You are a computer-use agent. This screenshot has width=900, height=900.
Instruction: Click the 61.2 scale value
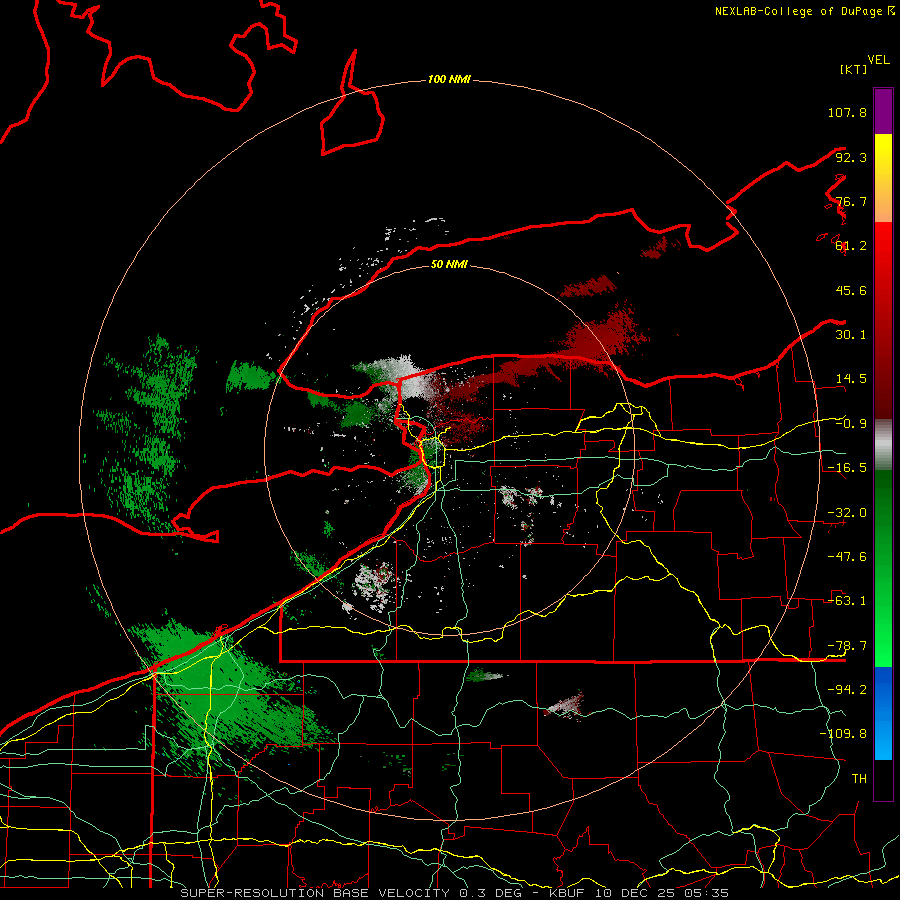851,246
